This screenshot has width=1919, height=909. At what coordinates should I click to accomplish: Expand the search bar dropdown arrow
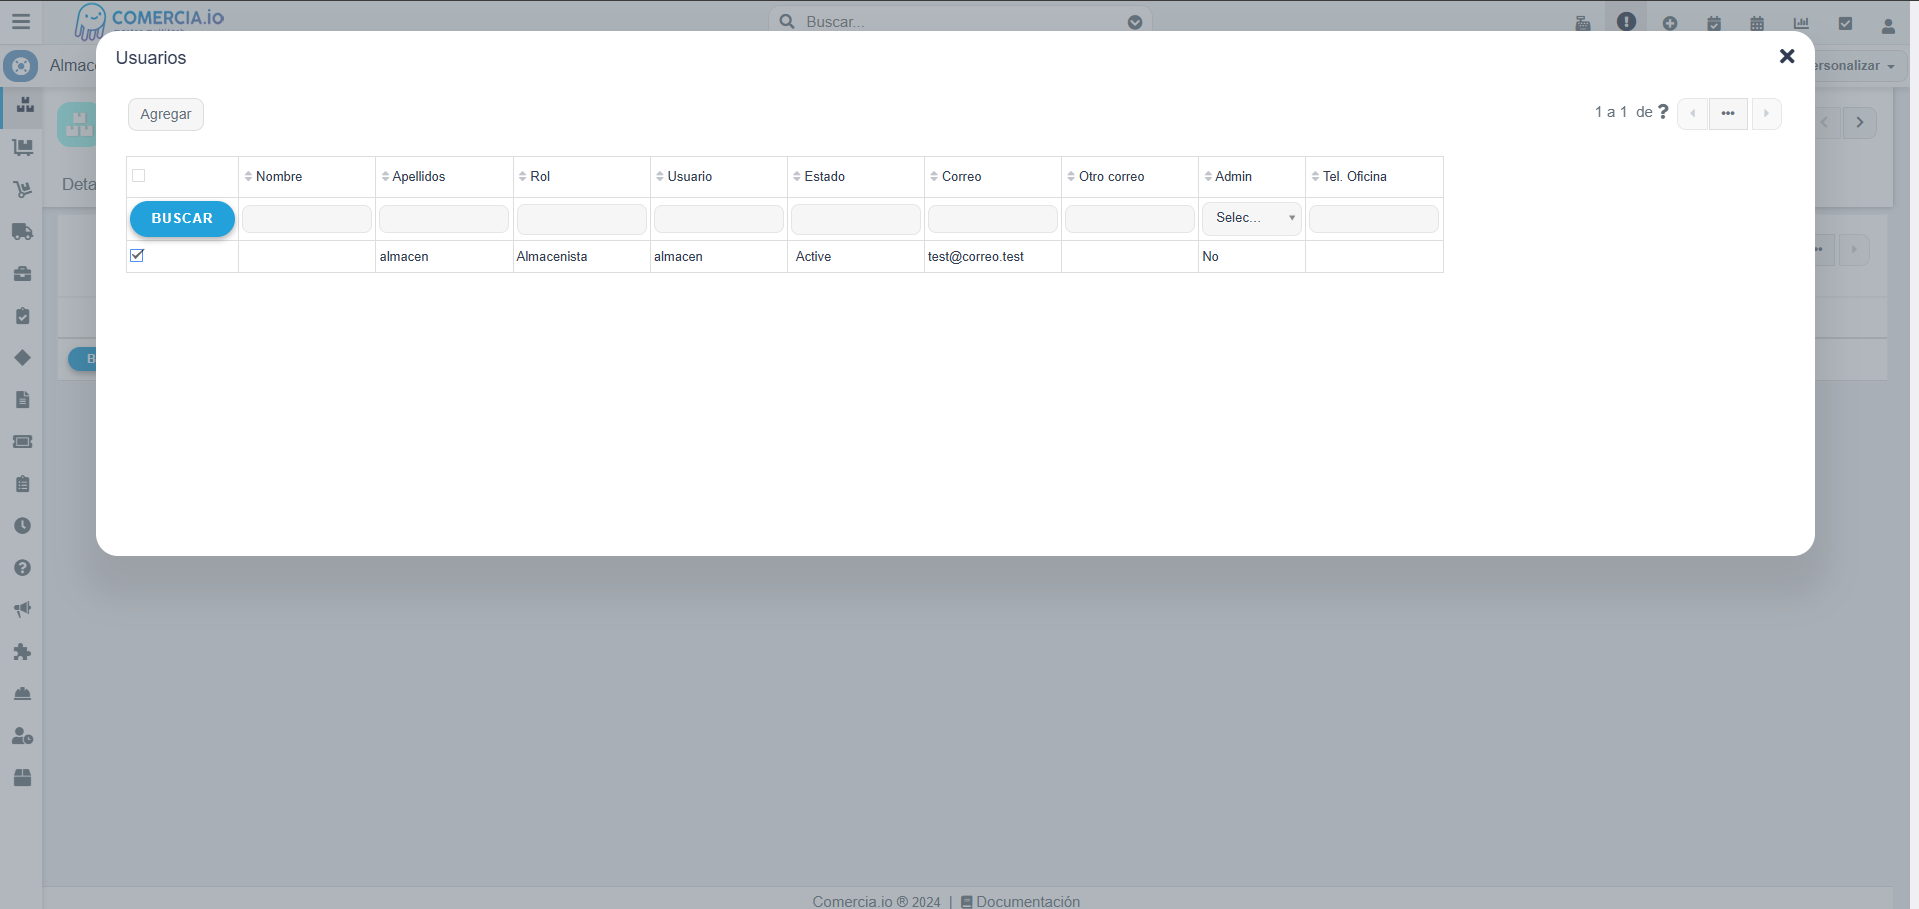[x=1135, y=22]
